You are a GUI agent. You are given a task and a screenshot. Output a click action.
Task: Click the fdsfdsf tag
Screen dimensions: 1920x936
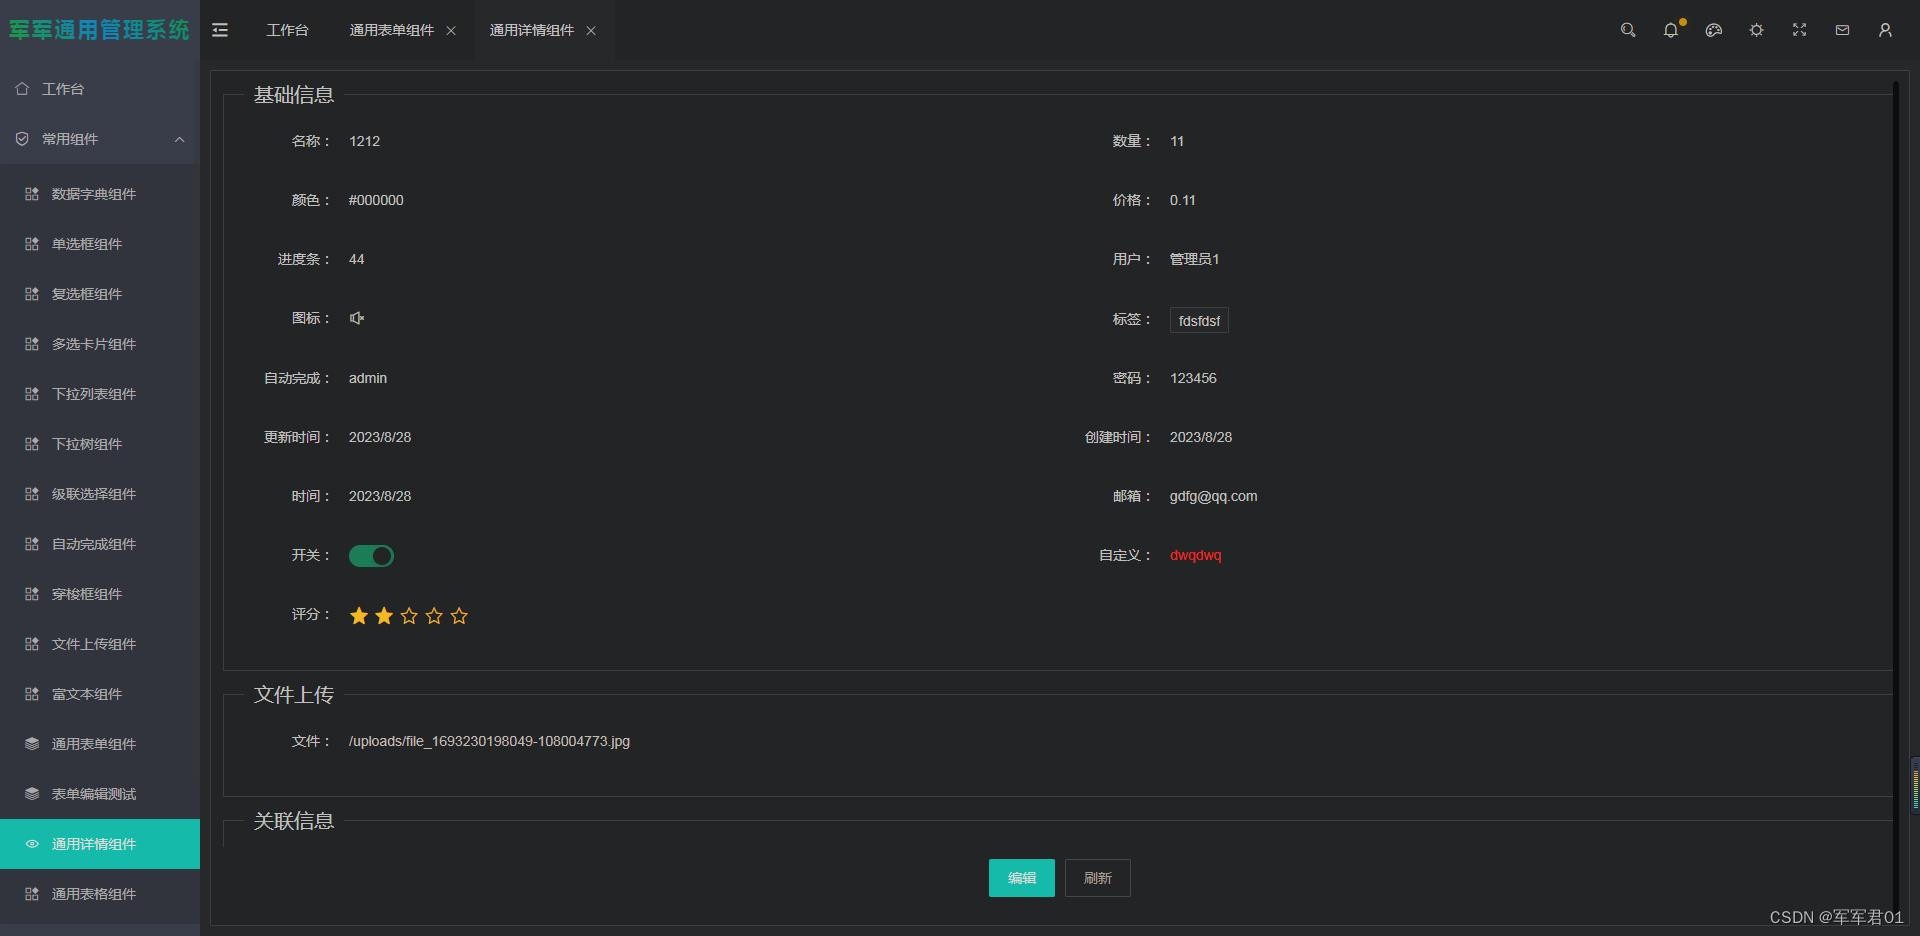(x=1199, y=321)
